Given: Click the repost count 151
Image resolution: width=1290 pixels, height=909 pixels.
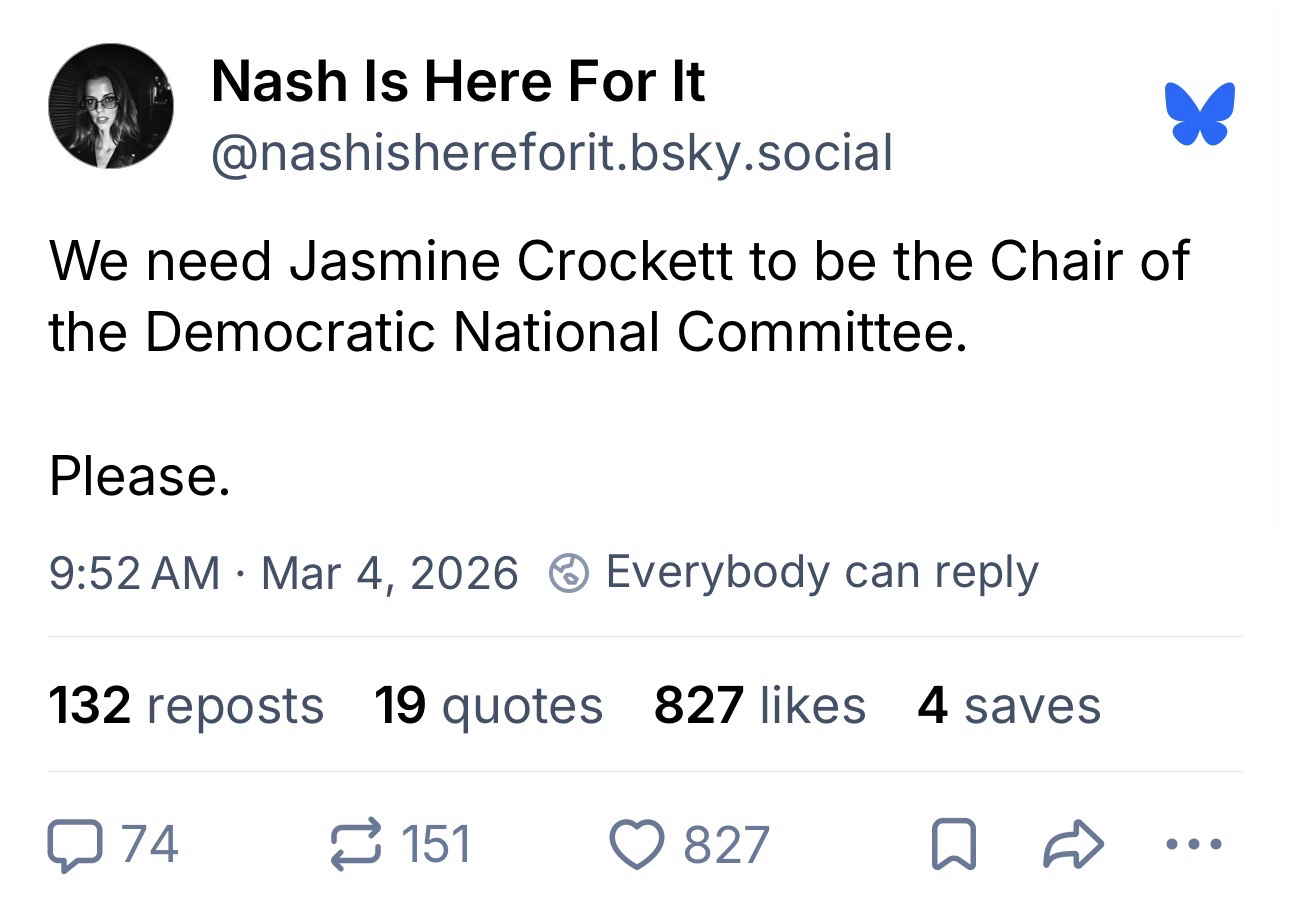Looking at the screenshot, I should click(435, 844).
